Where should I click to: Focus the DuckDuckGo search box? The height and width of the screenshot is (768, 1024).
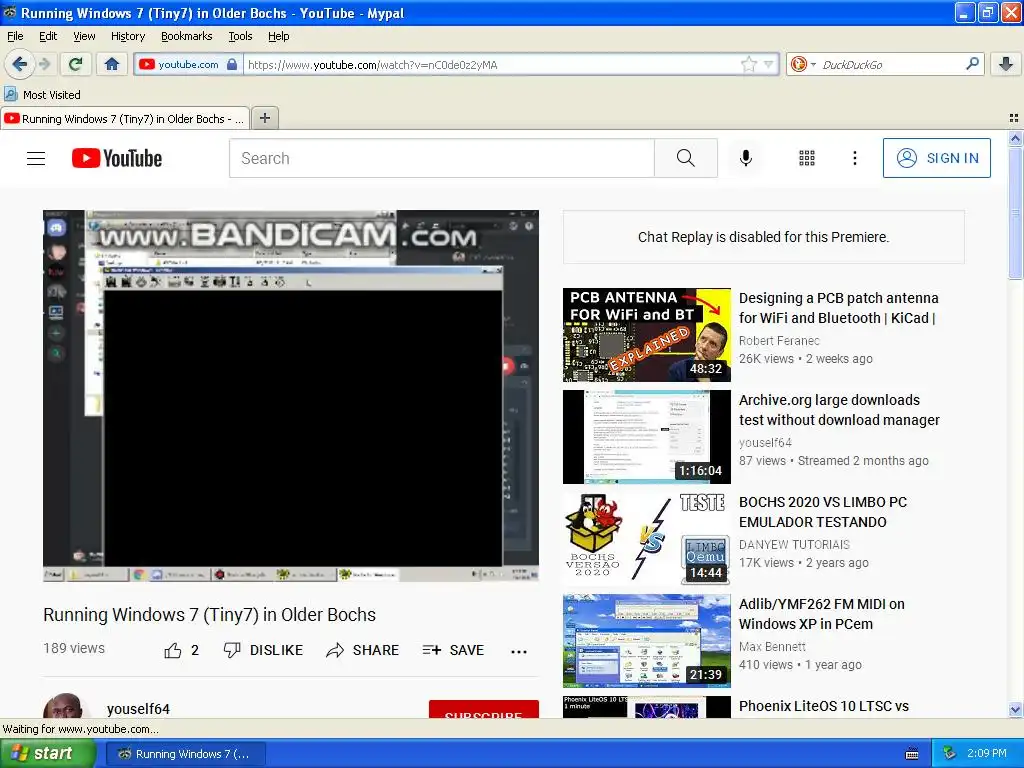pos(890,64)
